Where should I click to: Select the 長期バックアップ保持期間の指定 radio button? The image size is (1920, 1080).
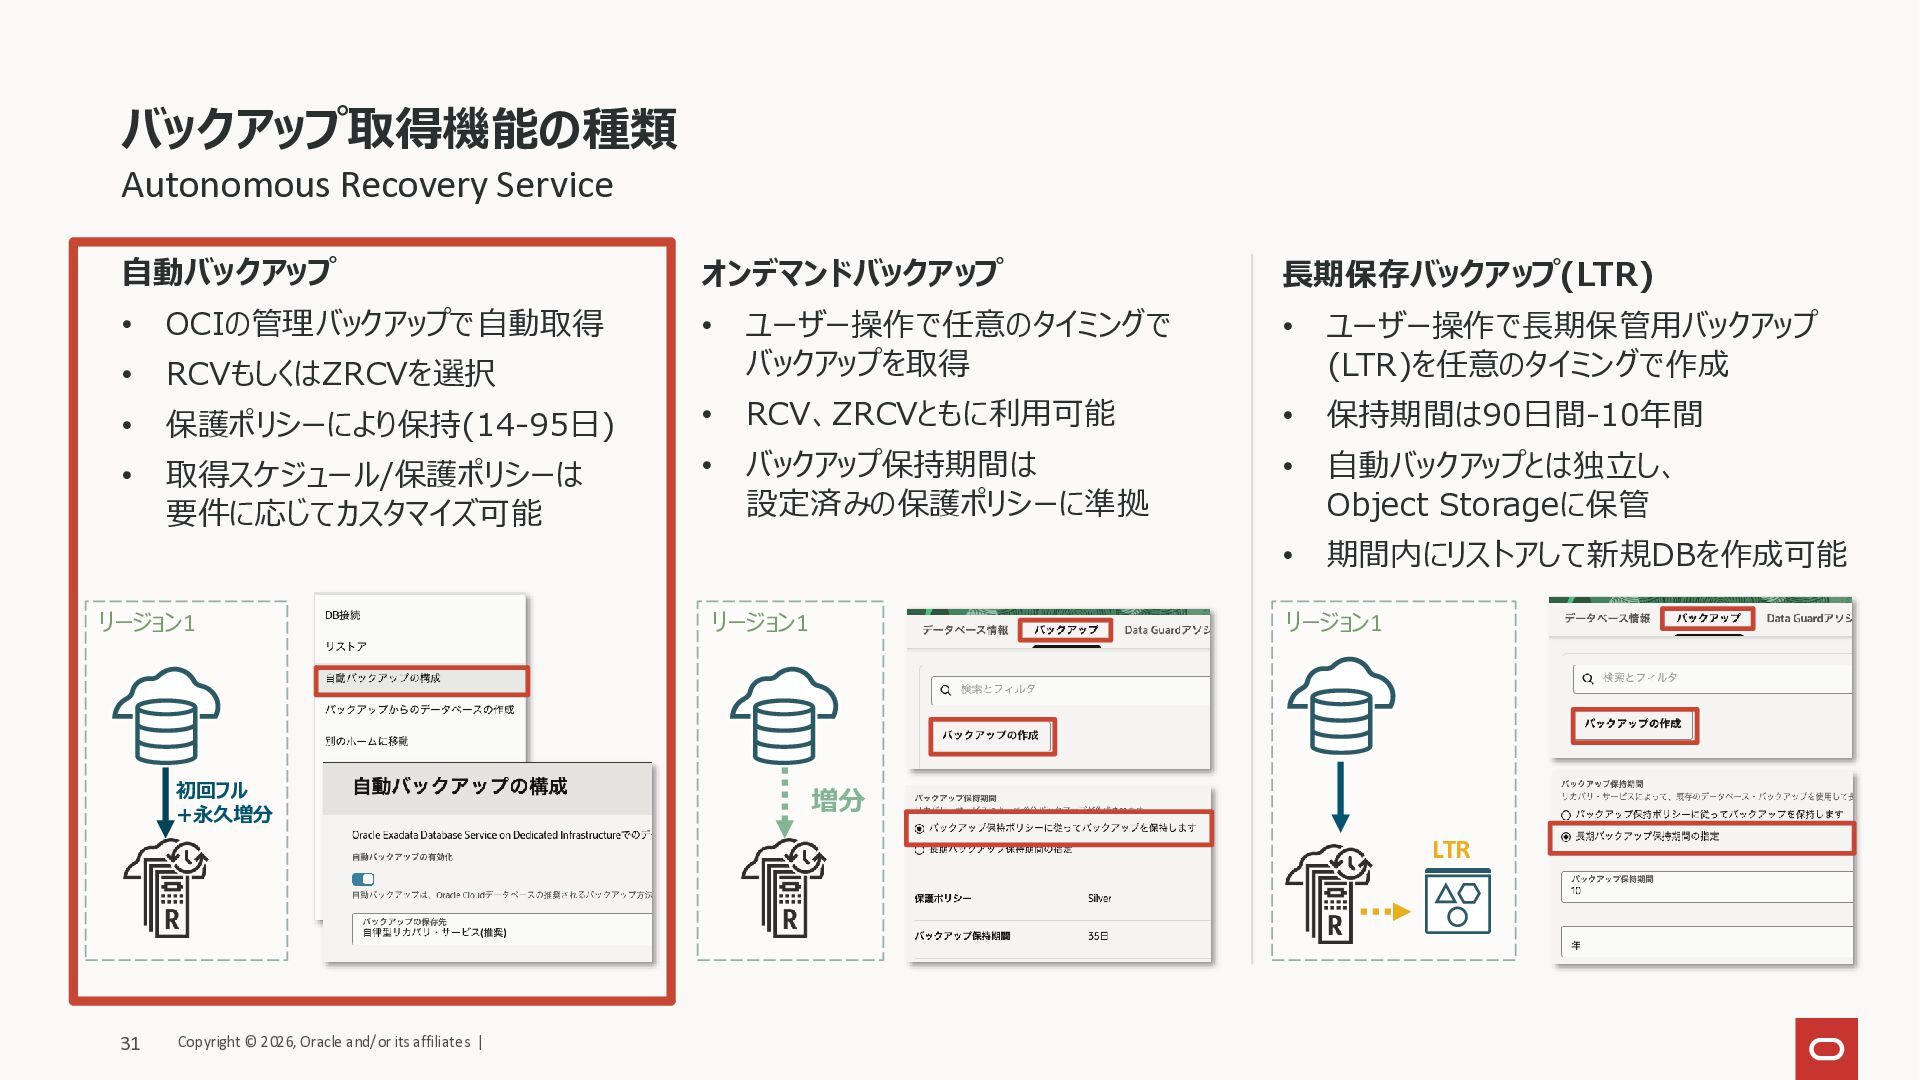[1566, 837]
